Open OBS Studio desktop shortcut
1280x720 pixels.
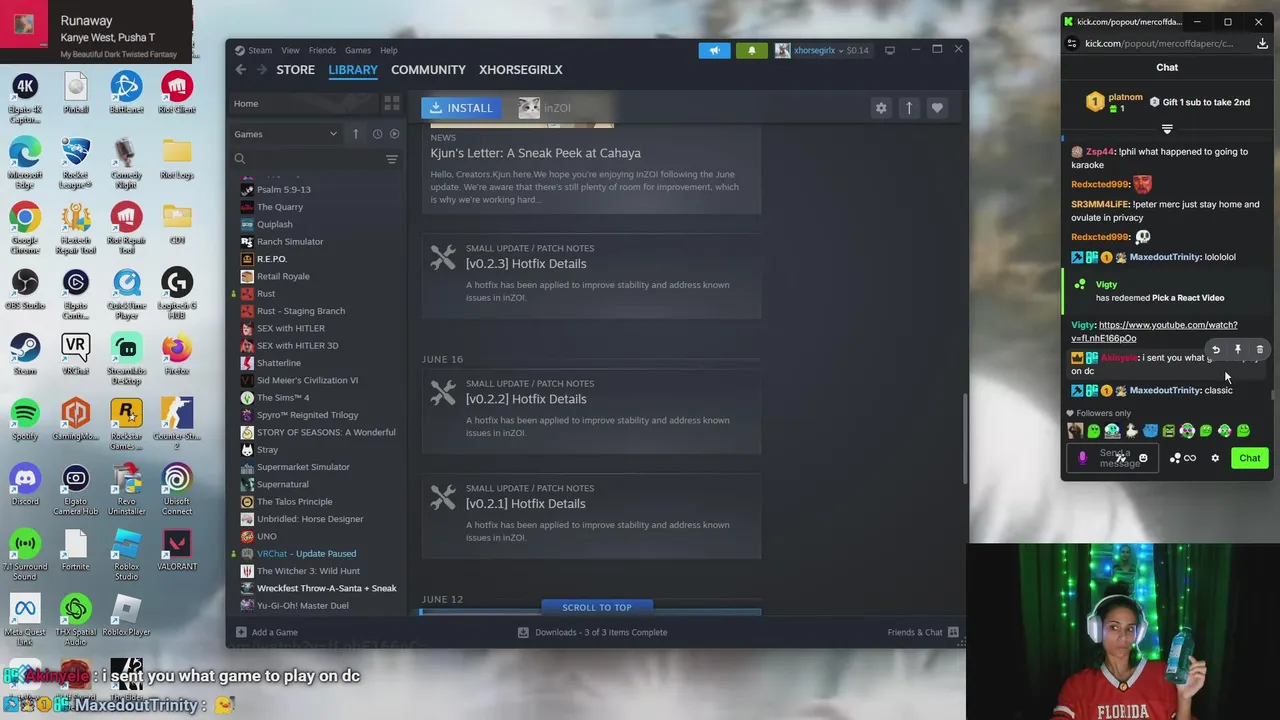(25, 291)
